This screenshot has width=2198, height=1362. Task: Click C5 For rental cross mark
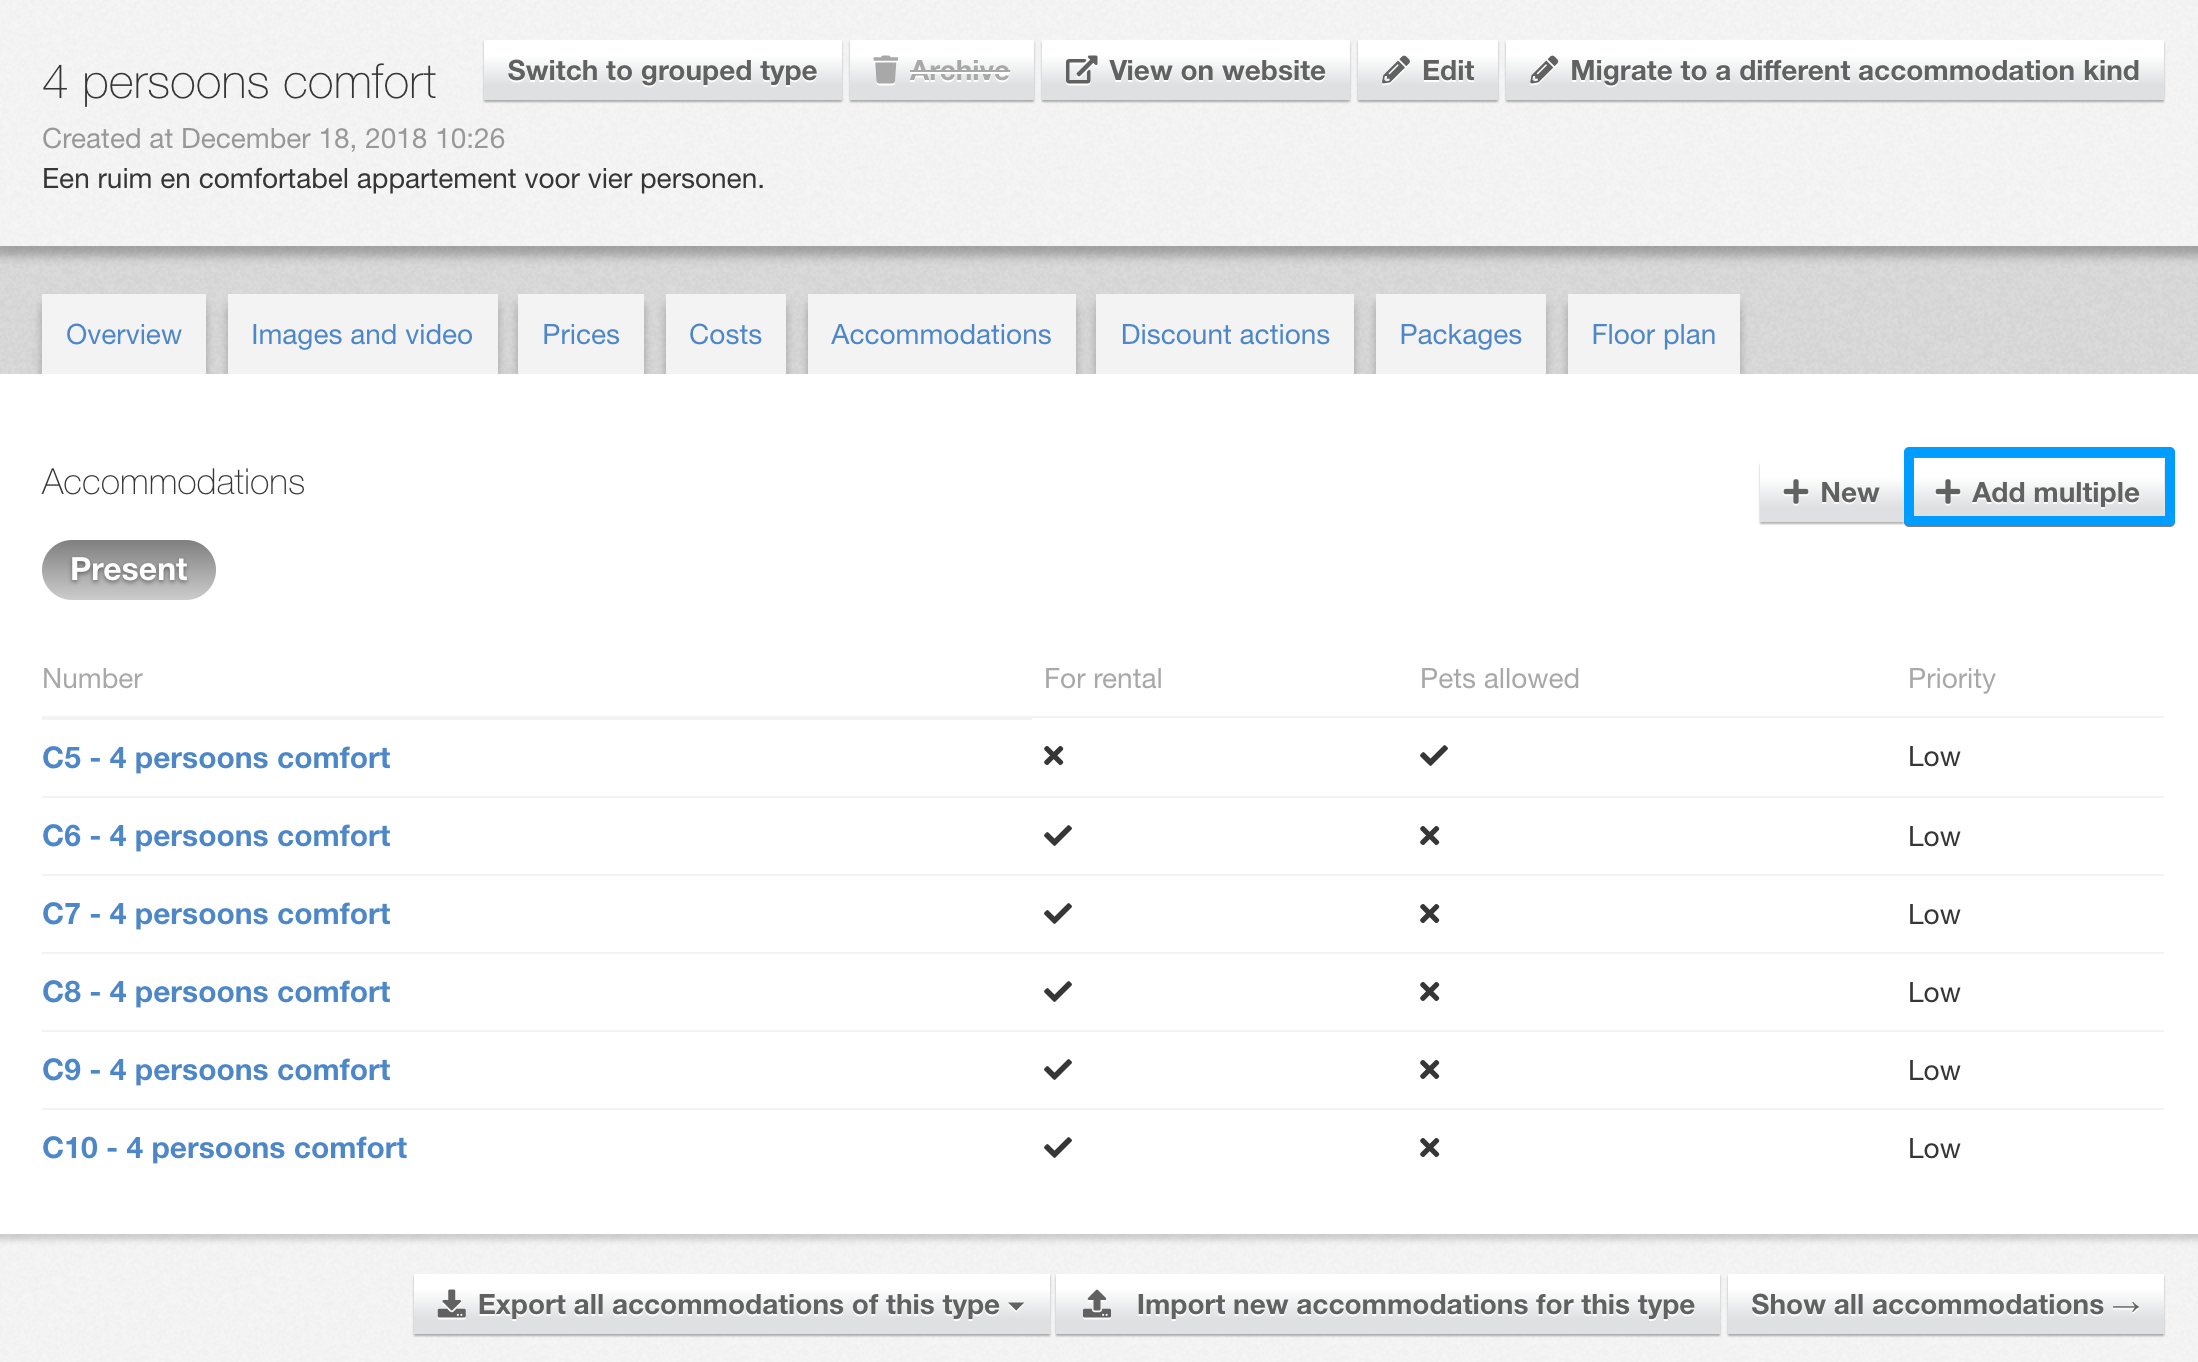click(1053, 756)
